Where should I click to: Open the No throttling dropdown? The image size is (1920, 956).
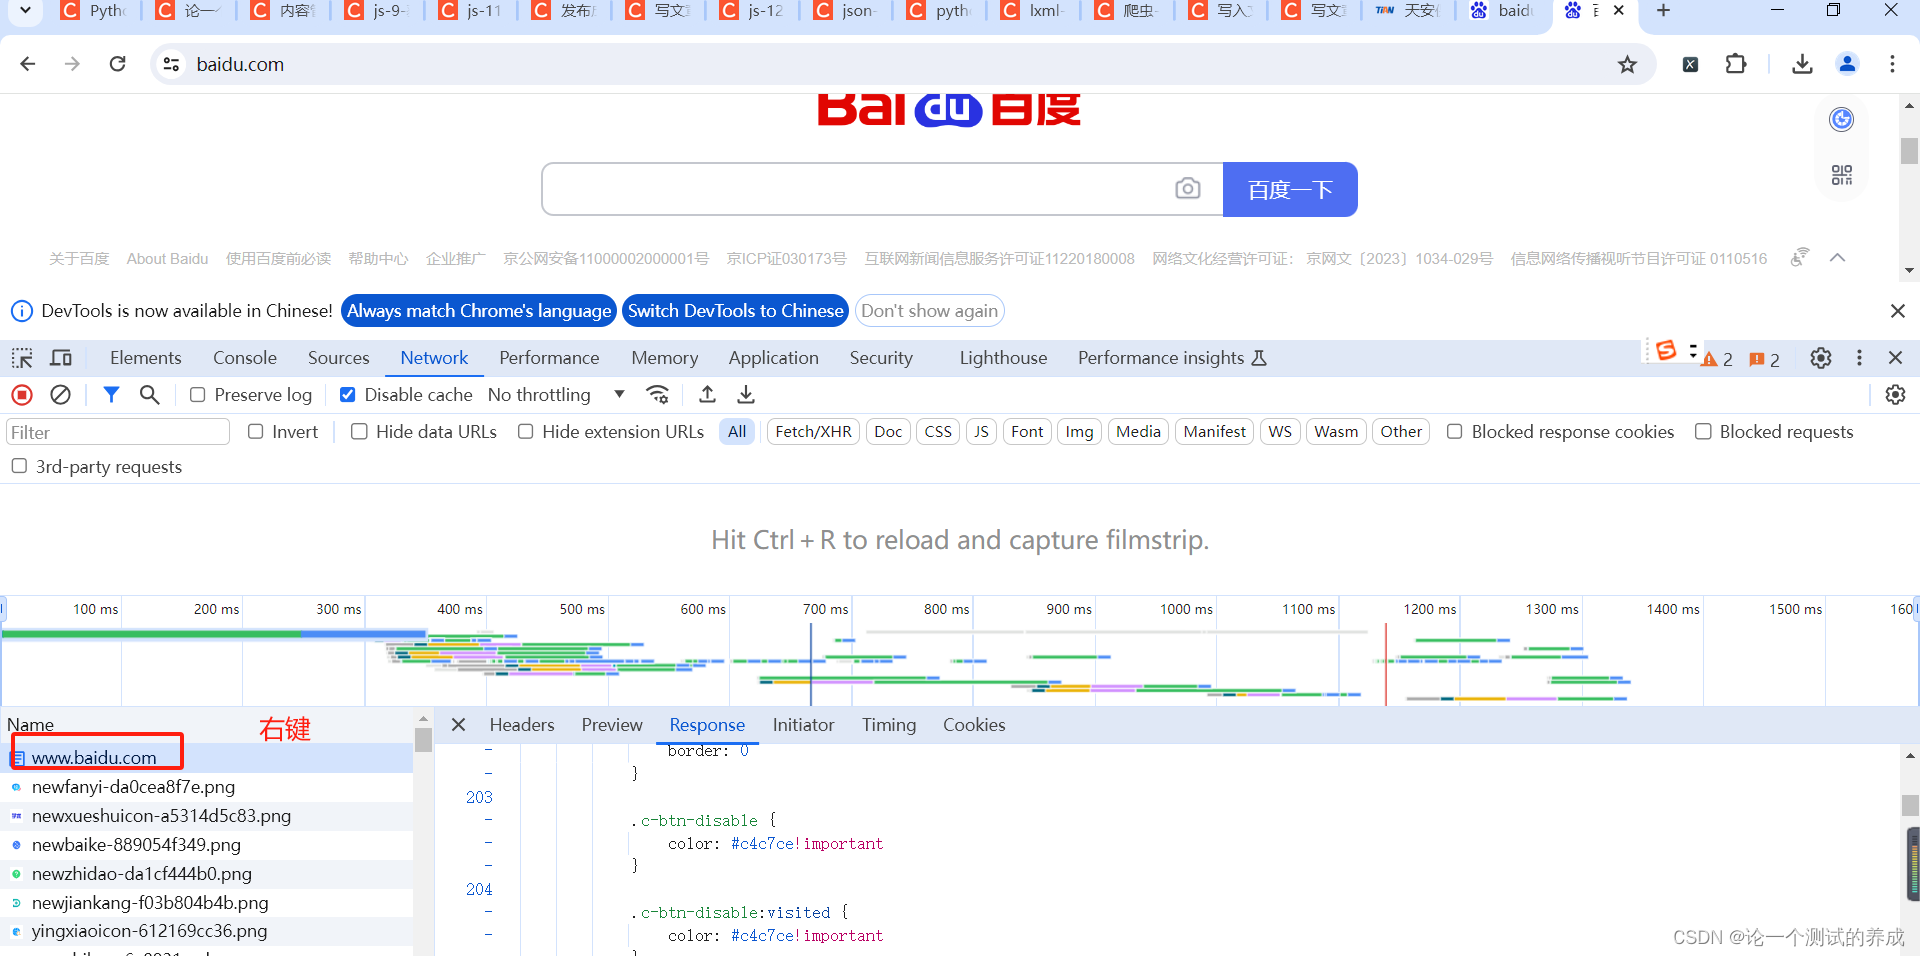click(556, 395)
